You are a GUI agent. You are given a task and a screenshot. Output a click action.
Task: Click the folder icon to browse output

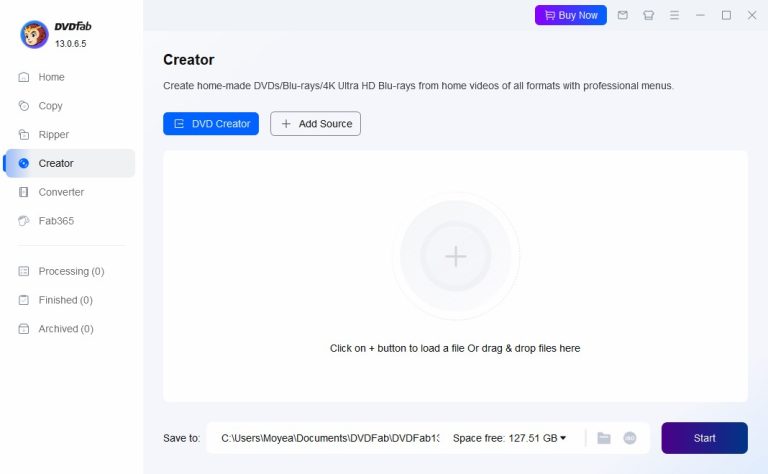(604, 438)
